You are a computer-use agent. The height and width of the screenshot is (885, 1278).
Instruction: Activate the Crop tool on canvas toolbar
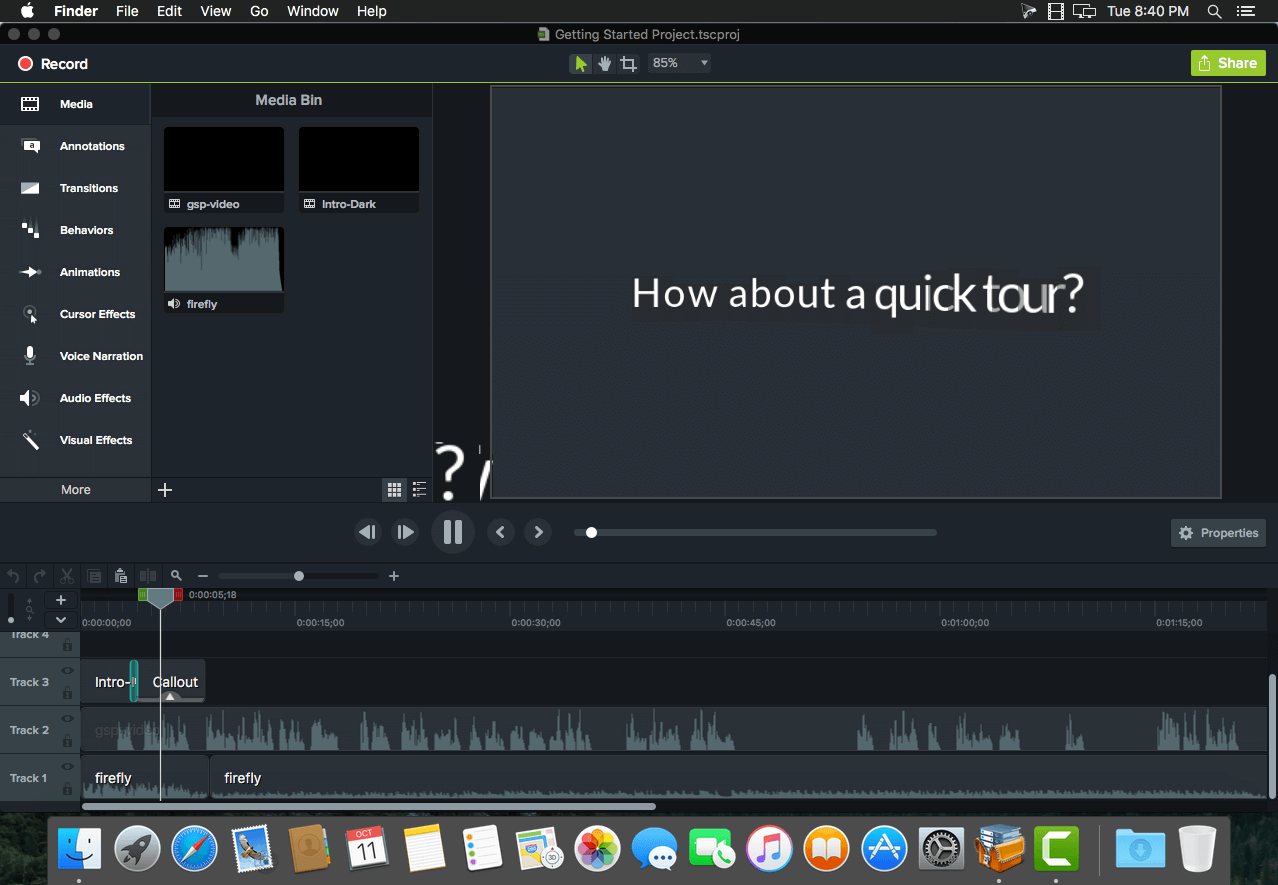click(x=628, y=64)
